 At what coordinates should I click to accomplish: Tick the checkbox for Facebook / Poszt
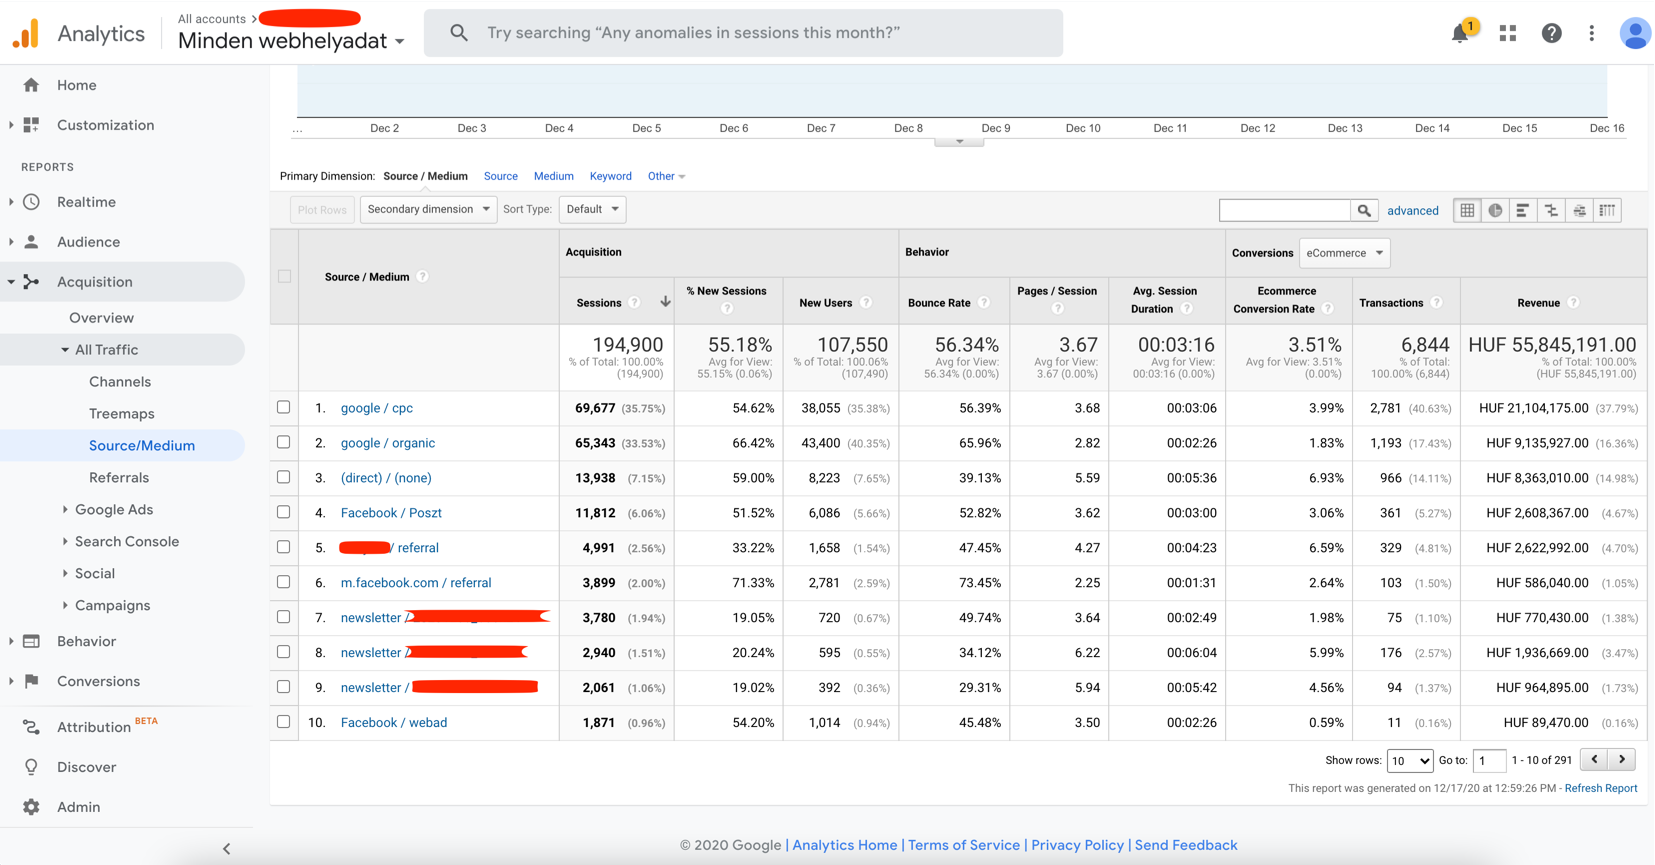point(284,512)
